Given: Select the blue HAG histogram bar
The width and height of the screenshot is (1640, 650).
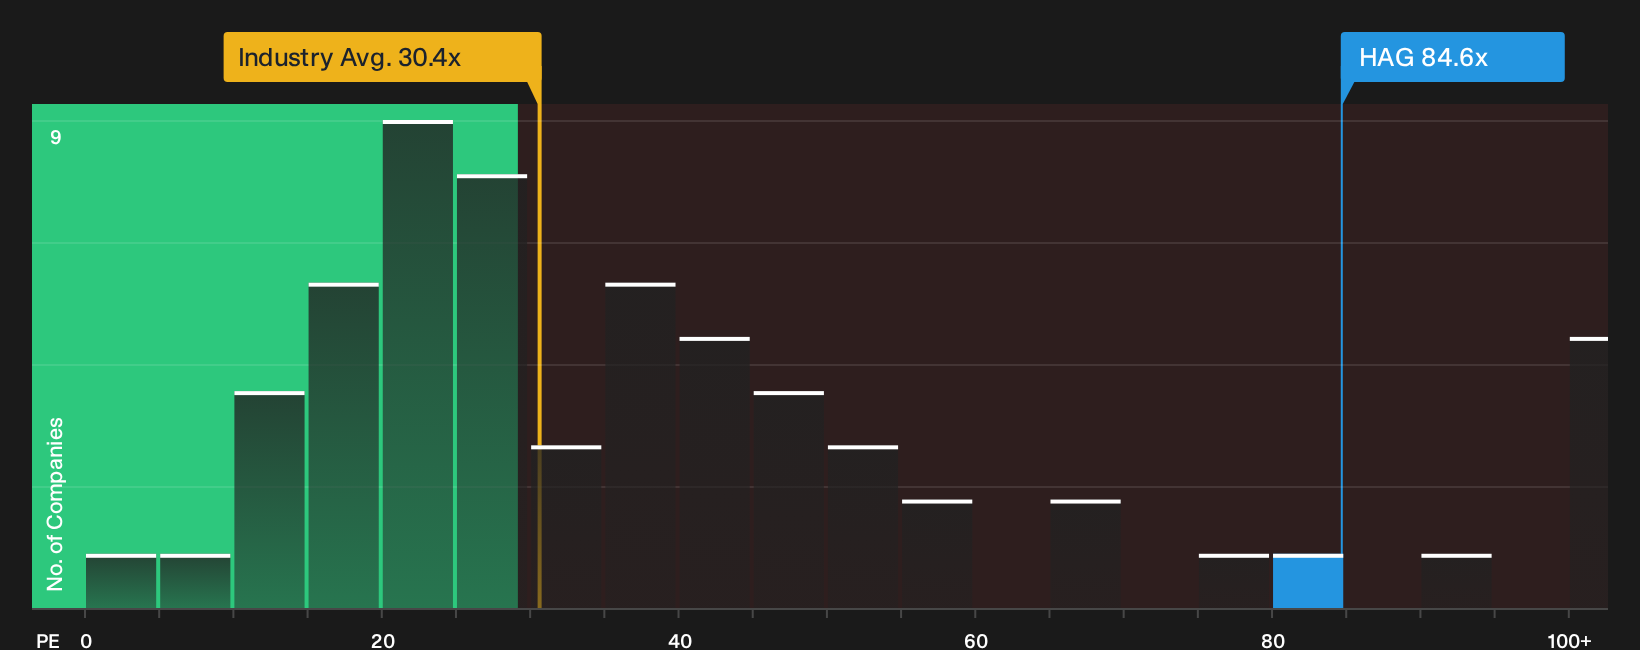Looking at the screenshot, I should [1307, 582].
